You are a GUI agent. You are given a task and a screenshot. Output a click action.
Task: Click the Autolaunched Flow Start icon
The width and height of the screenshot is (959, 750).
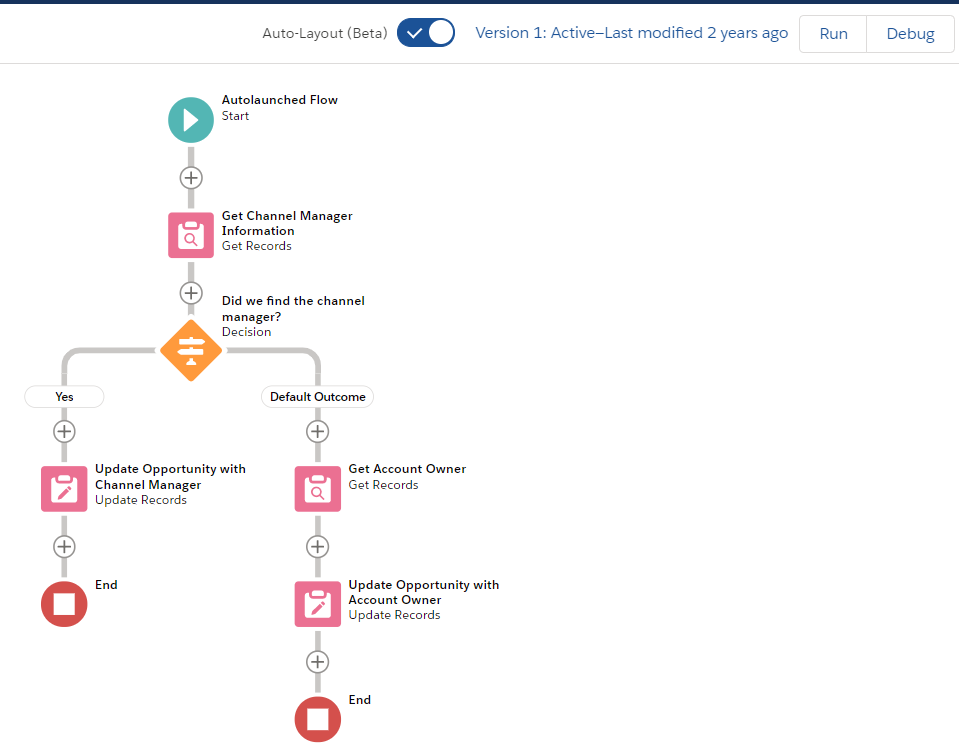click(191, 120)
